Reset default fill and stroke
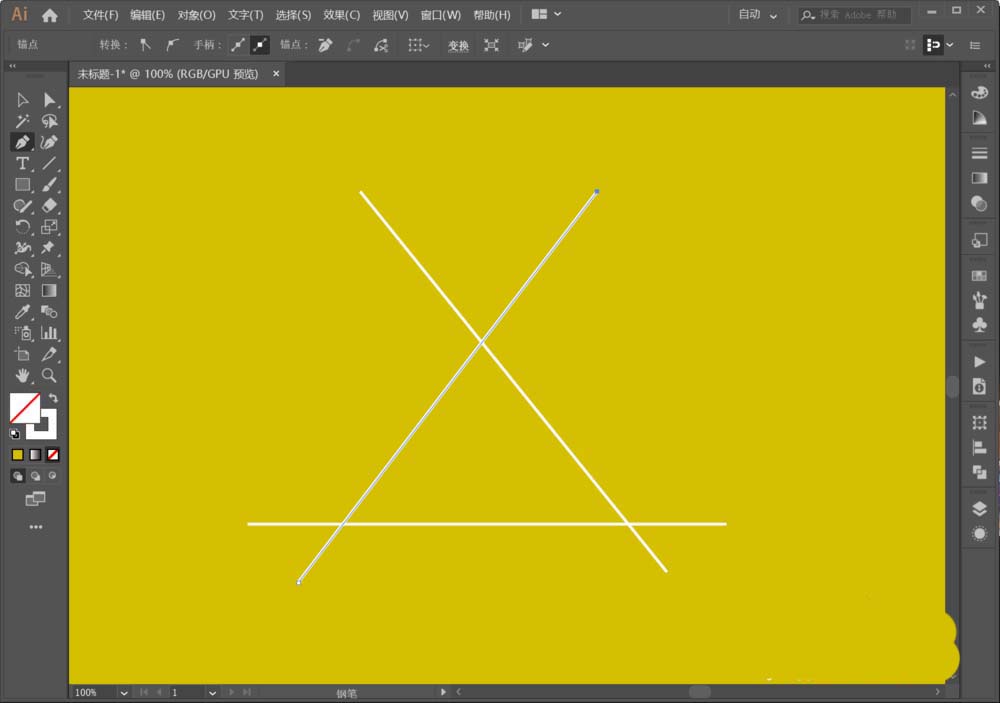This screenshot has width=1000, height=703. click(15, 434)
